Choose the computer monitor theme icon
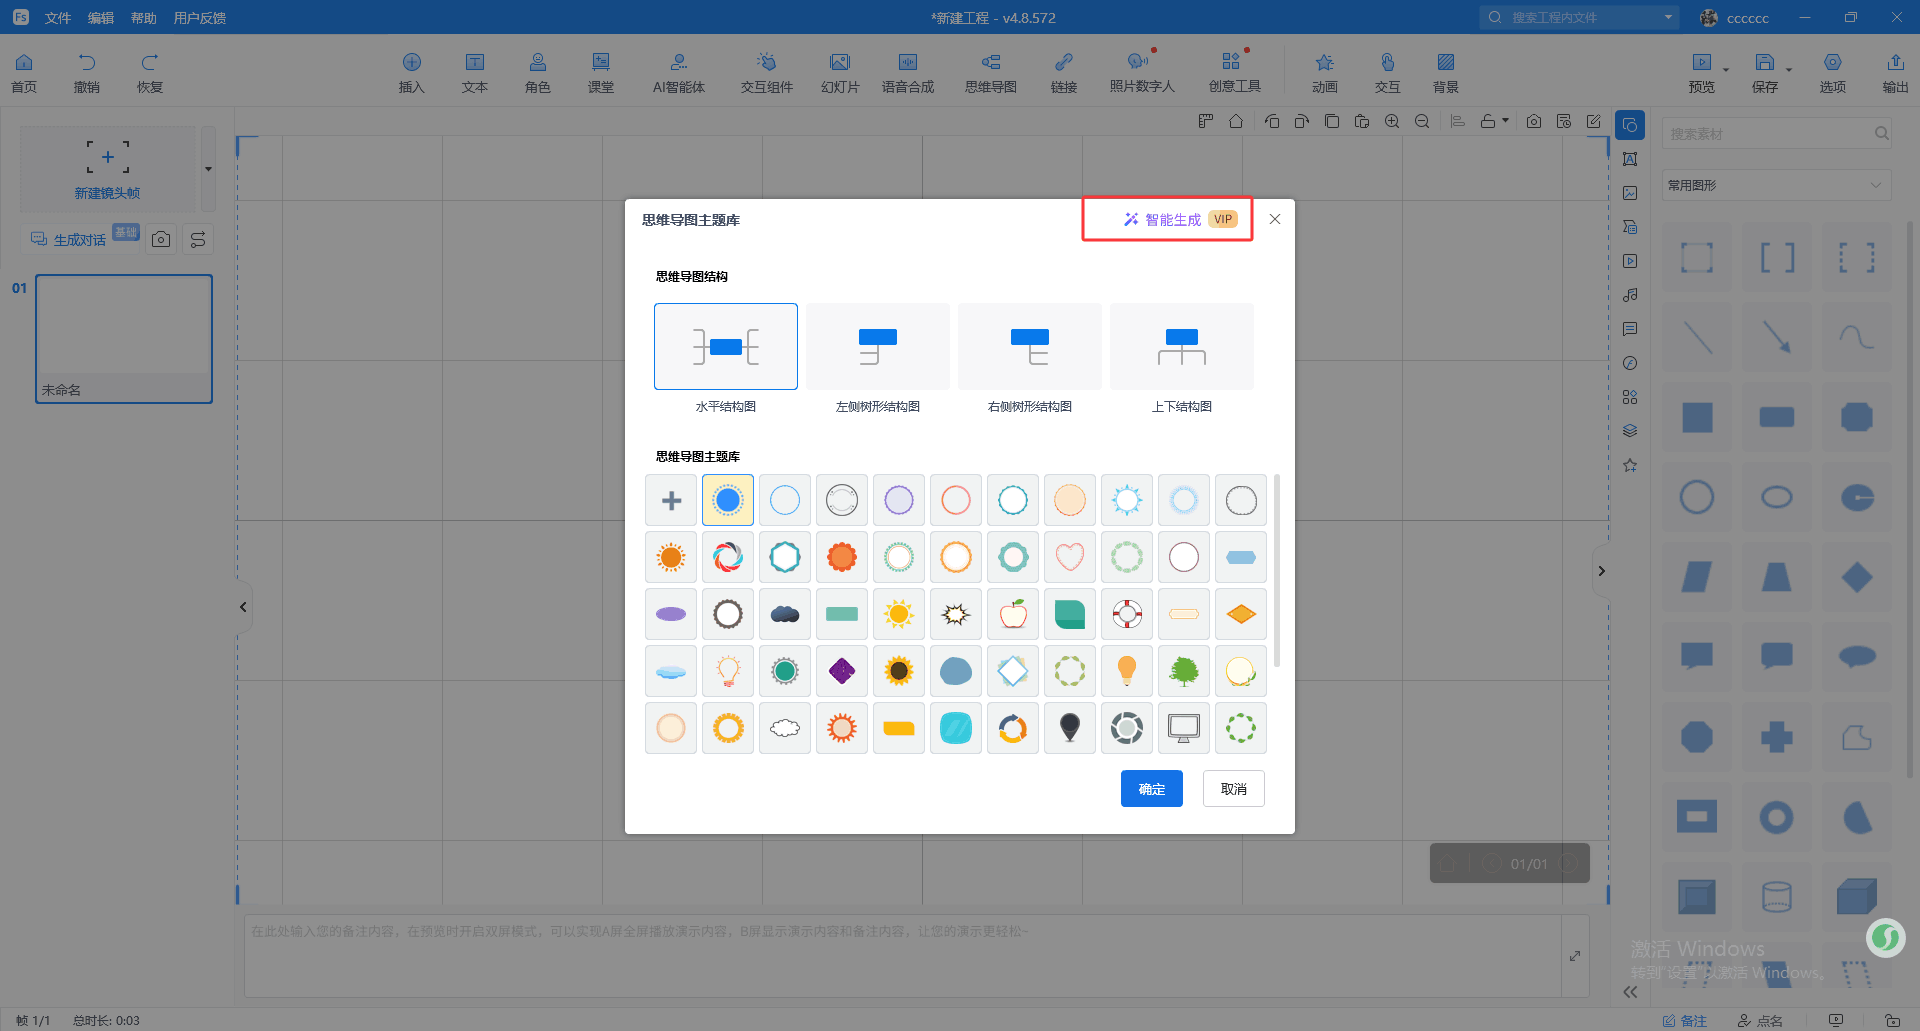This screenshot has height=1031, width=1920. [1184, 728]
